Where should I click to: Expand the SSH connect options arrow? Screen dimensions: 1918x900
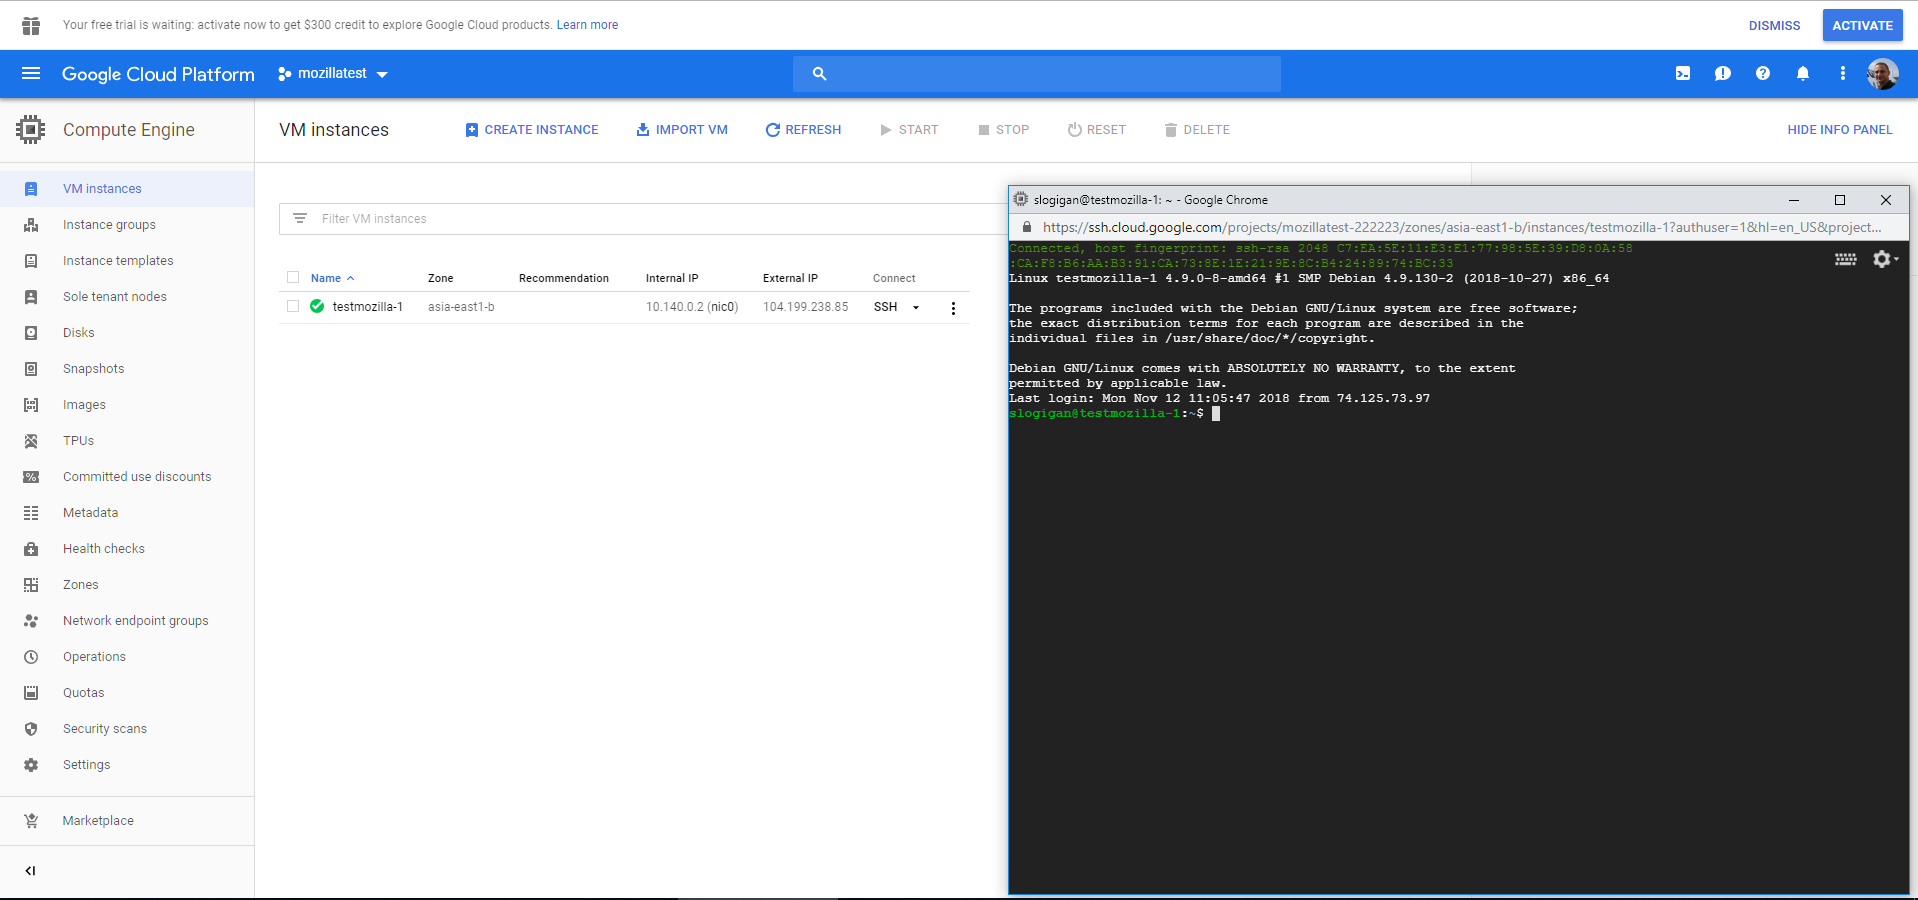point(916,307)
